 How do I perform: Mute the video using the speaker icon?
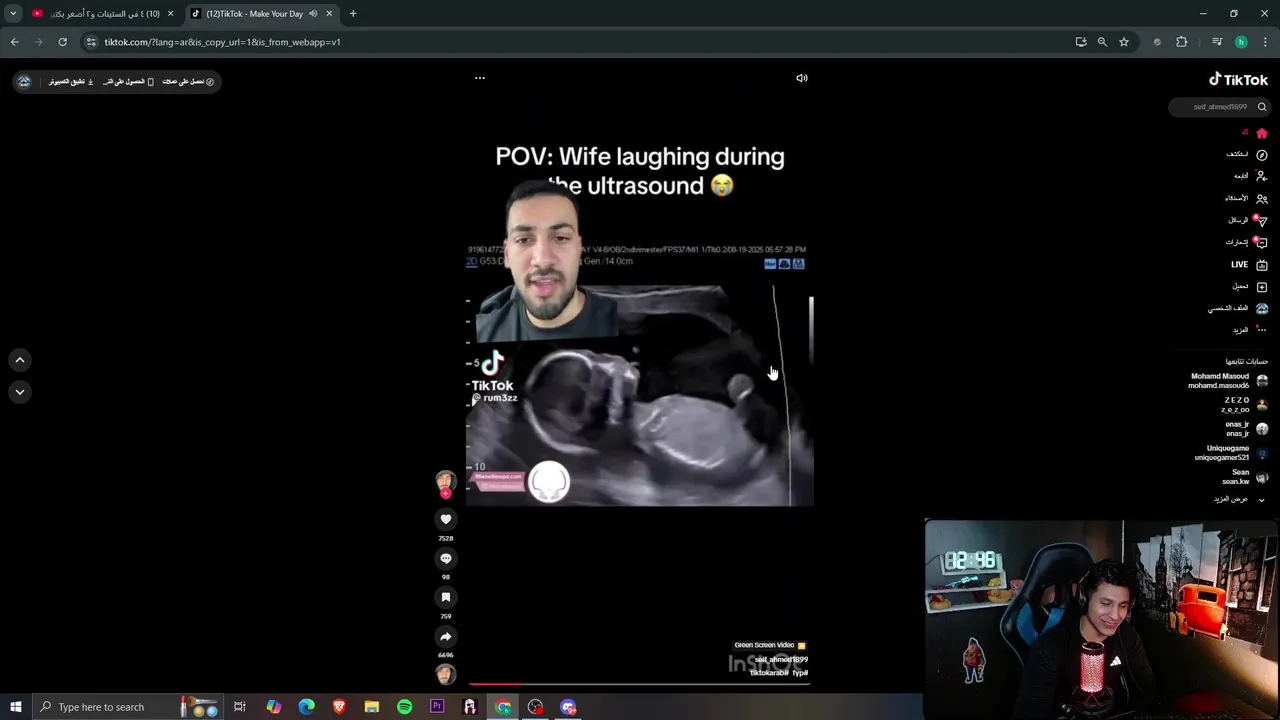point(802,78)
